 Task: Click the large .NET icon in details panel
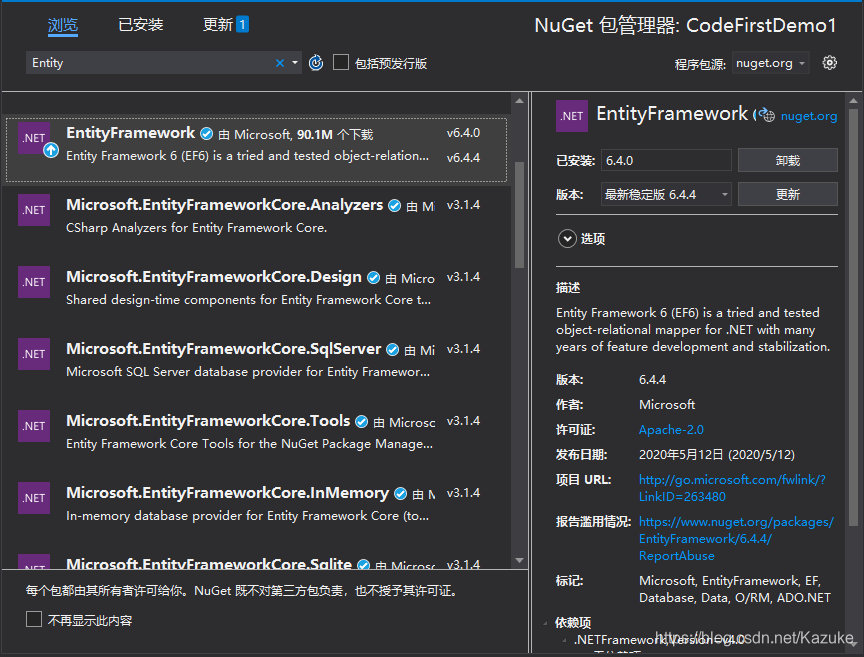(572, 116)
